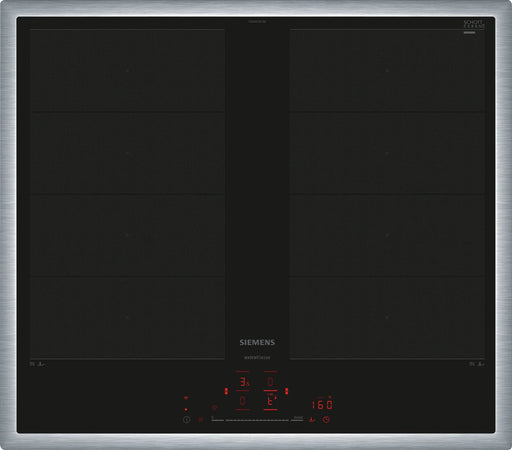Tap the SIEMENS brand lettering
This screenshot has height=450, width=512.
pos(257,342)
